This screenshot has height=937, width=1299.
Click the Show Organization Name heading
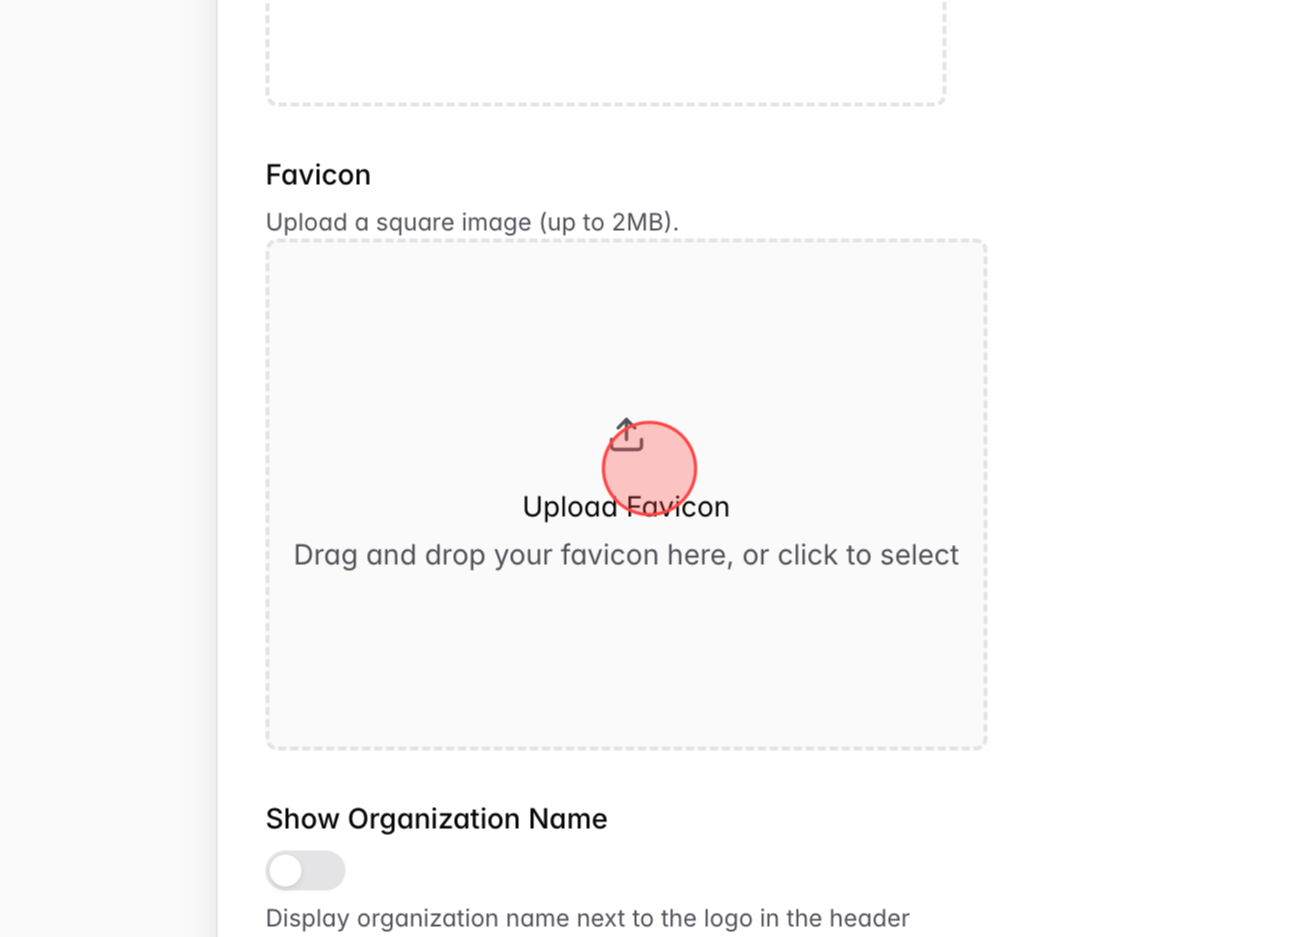(x=436, y=818)
